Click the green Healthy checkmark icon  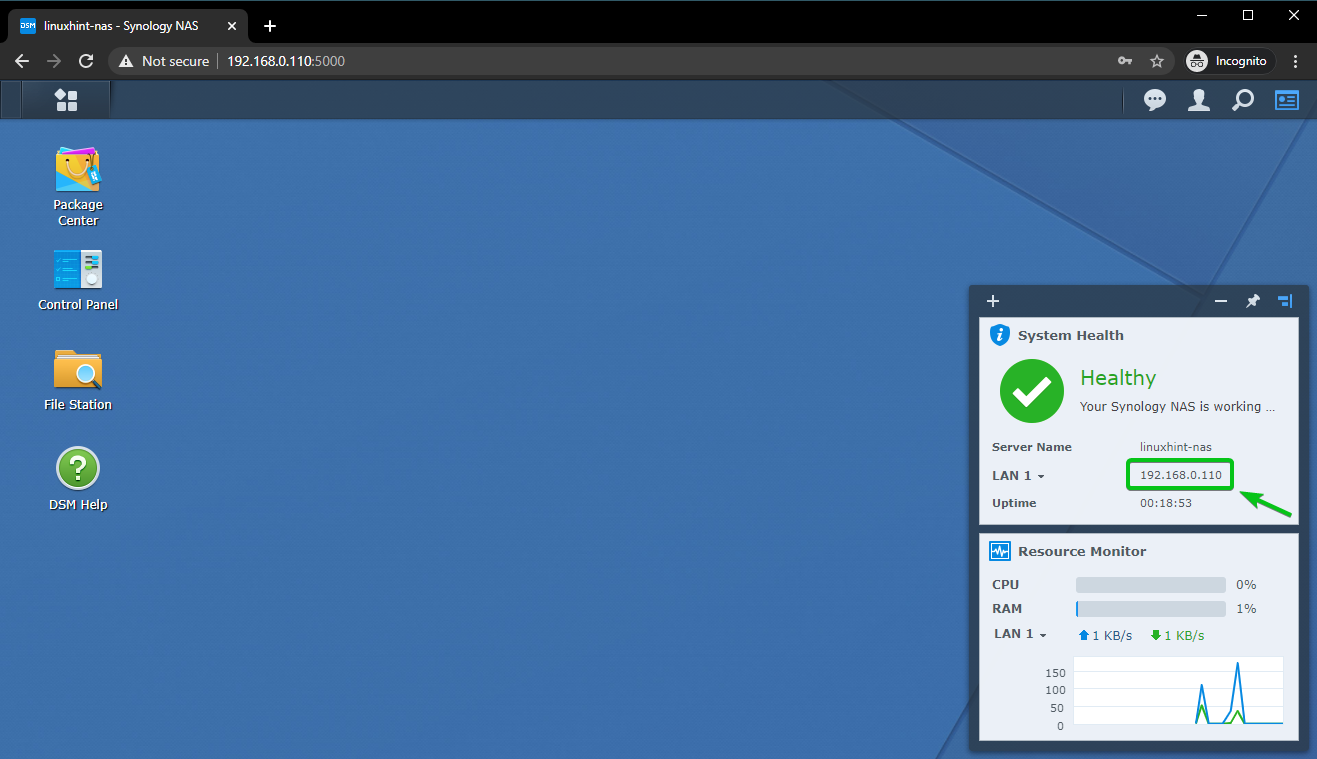pyautogui.click(x=1032, y=391)
